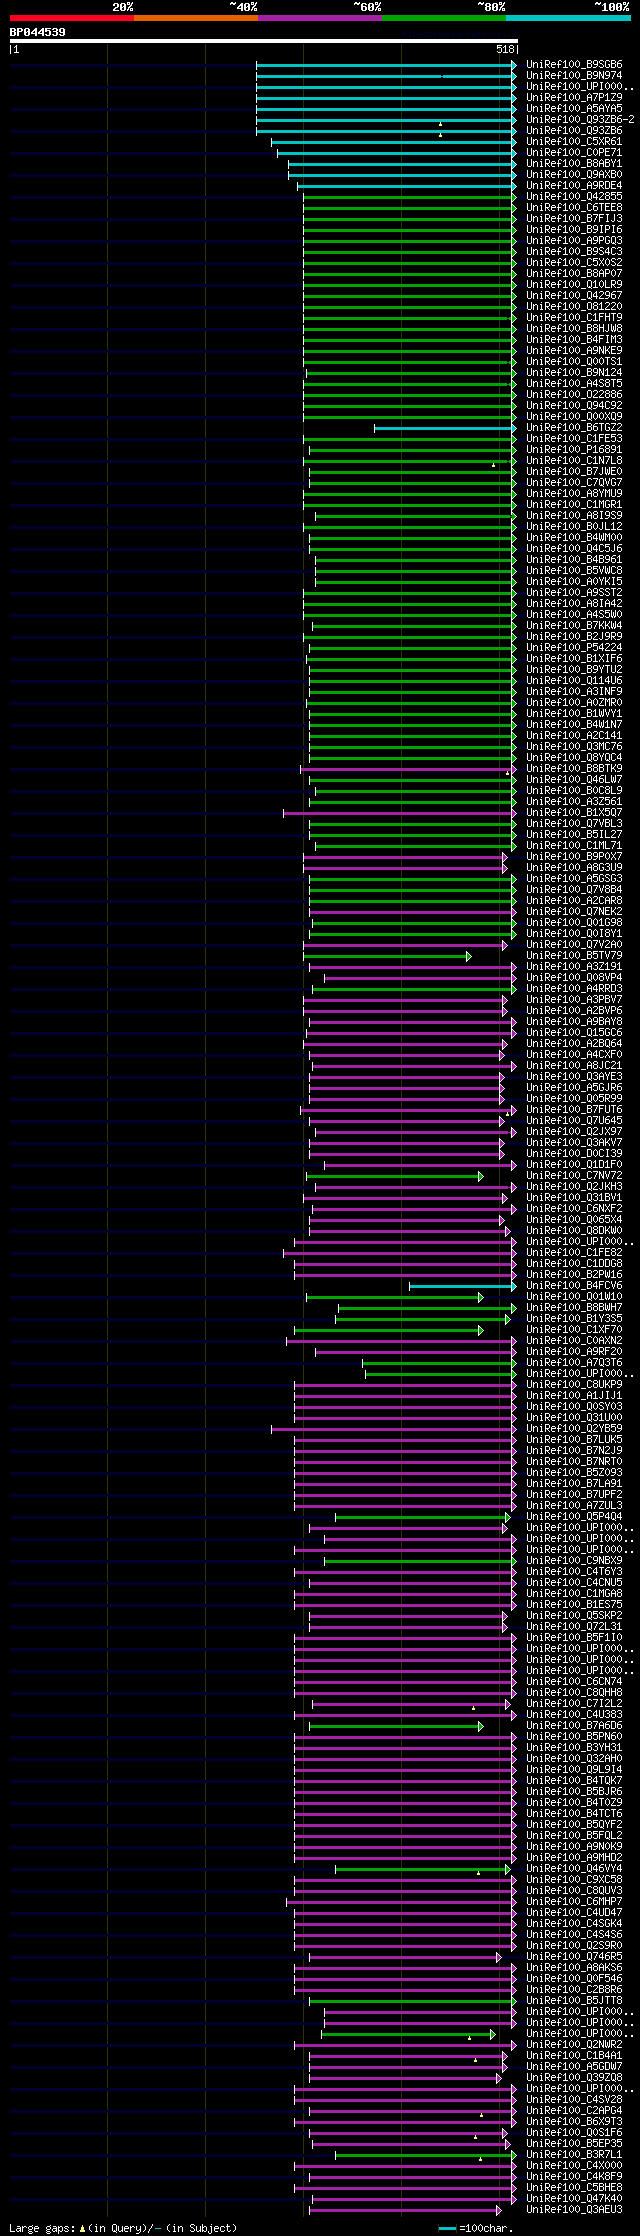Screen dimensions: 640x2236
Task: Click the UniRef100_A8YMU9 label
Action: coord(574,494)
